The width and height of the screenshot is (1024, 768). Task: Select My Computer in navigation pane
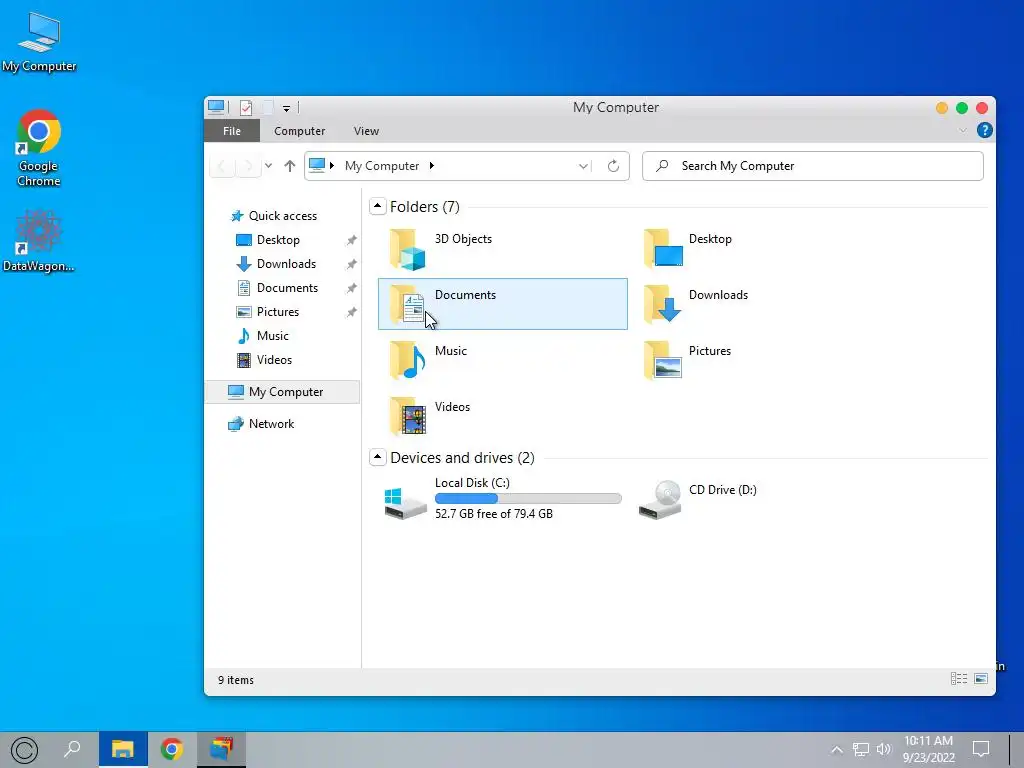point(282,392)
